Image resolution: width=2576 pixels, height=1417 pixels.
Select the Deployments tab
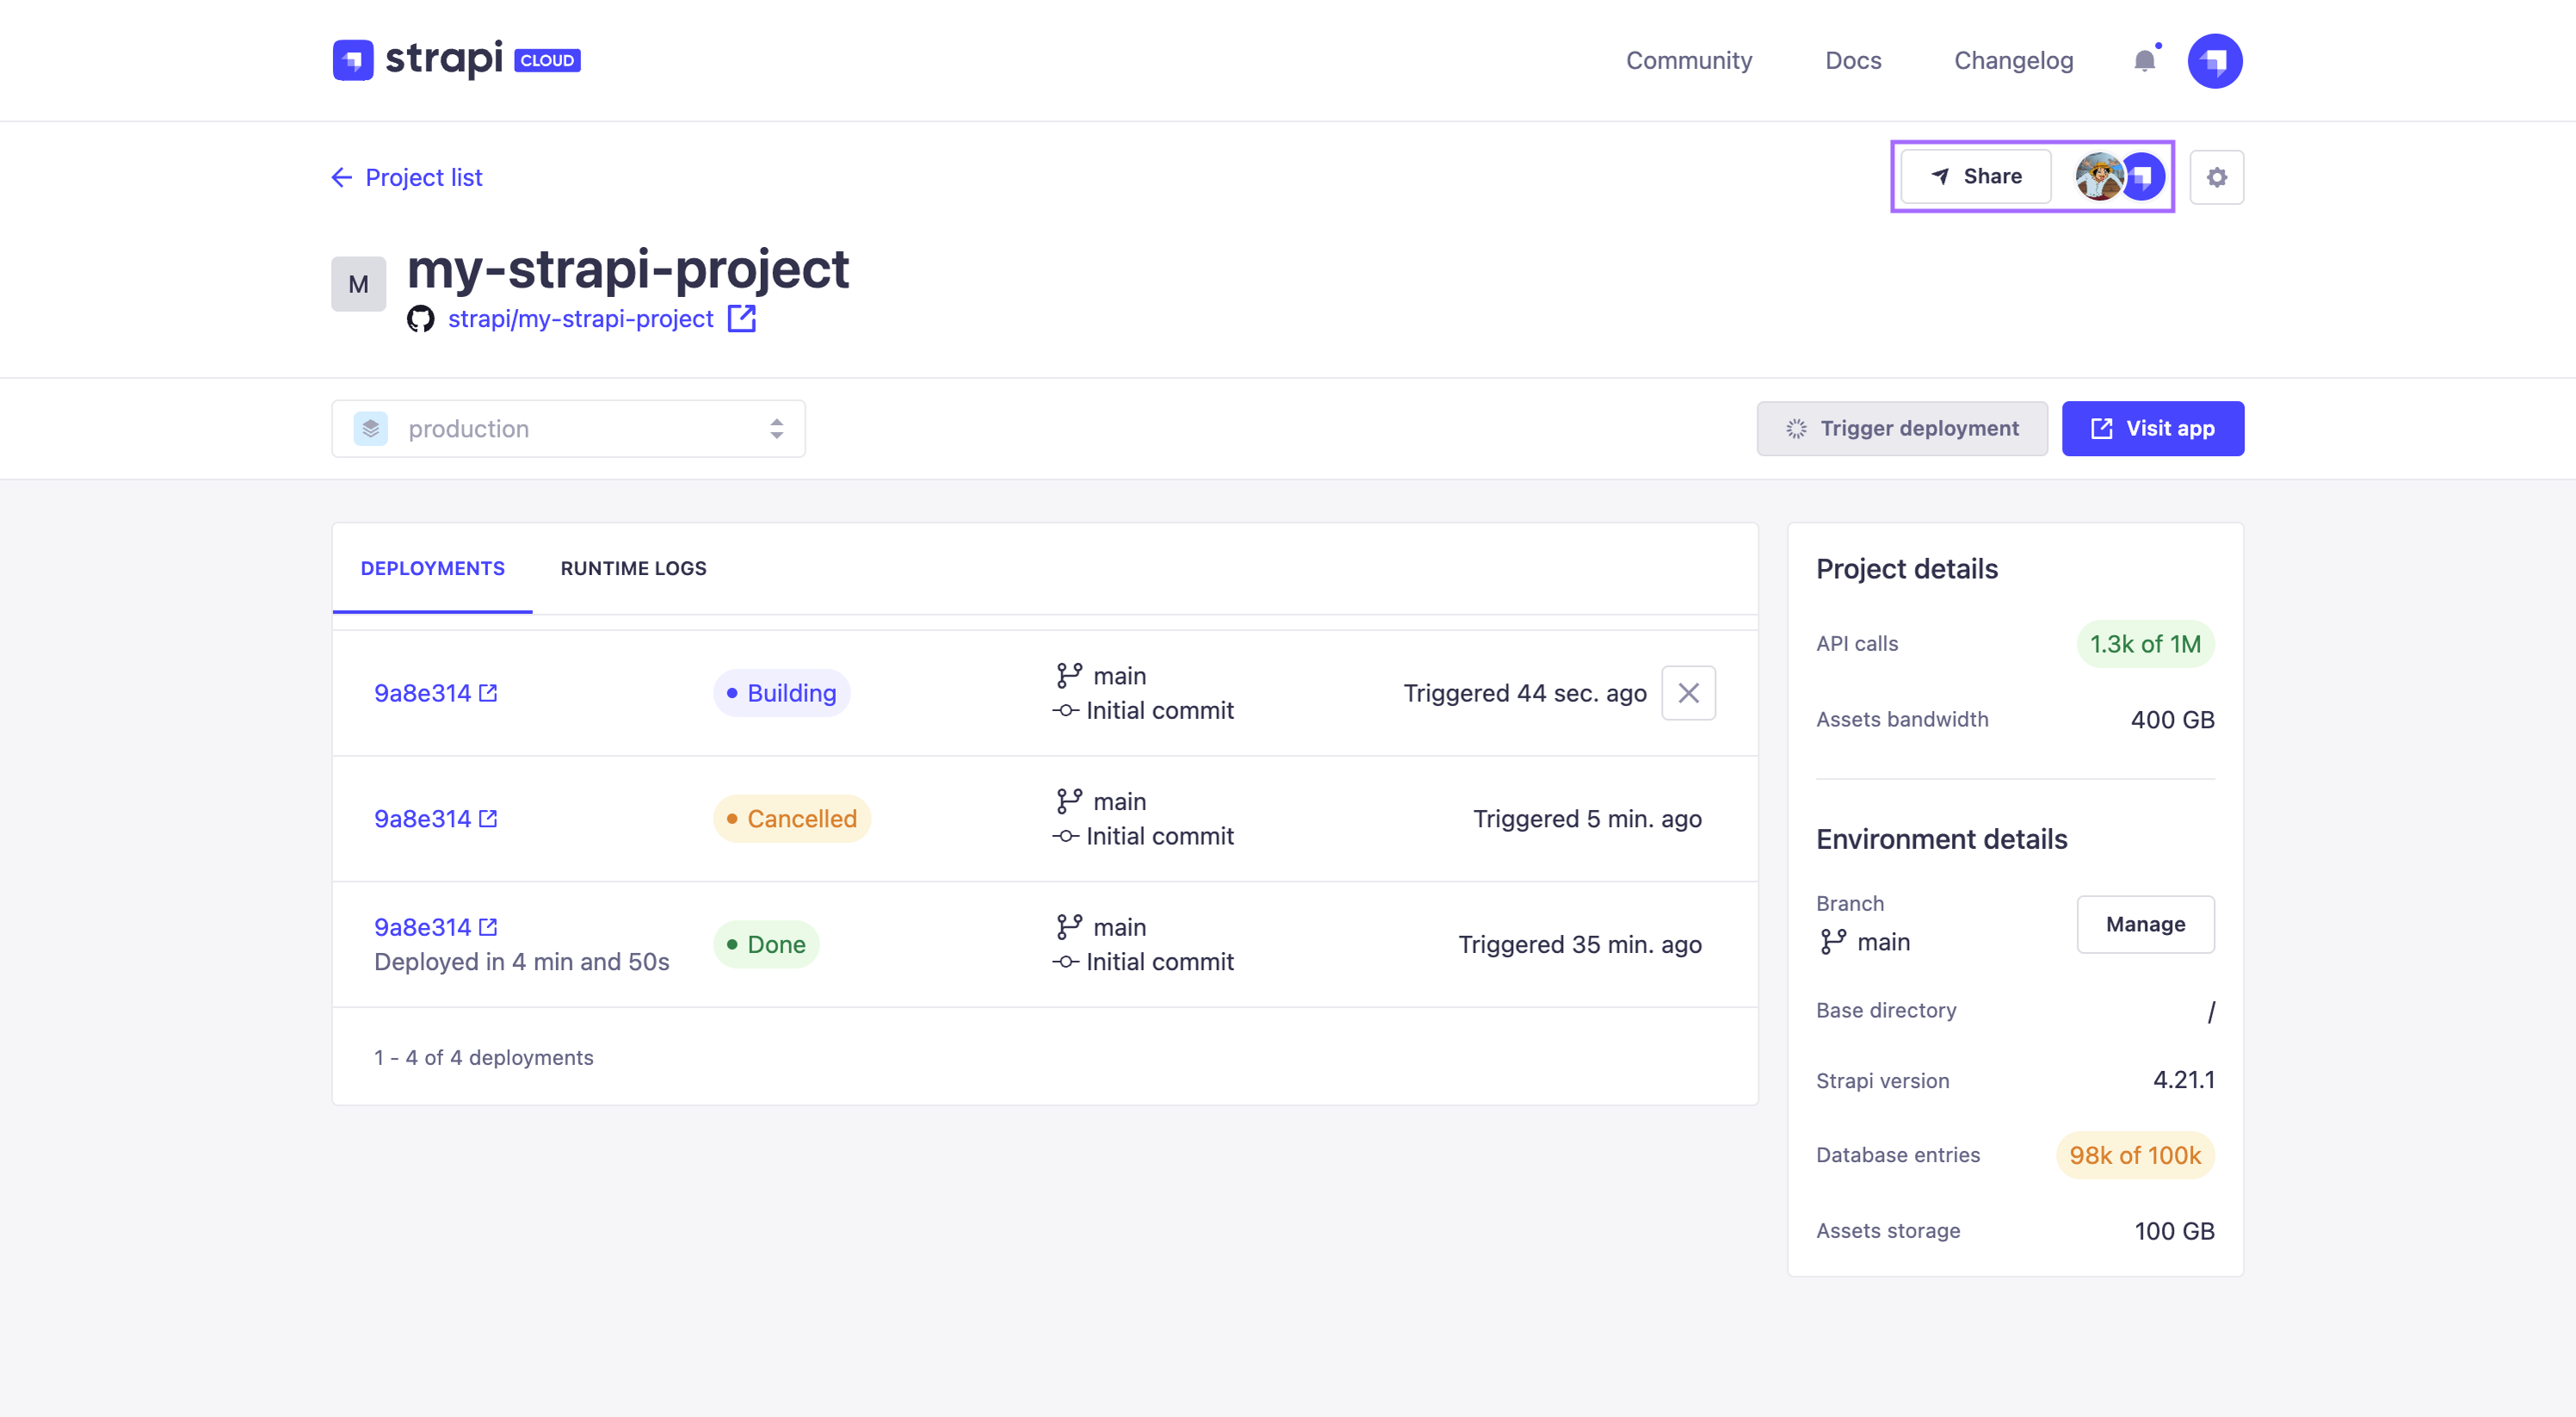click(431, 567)
